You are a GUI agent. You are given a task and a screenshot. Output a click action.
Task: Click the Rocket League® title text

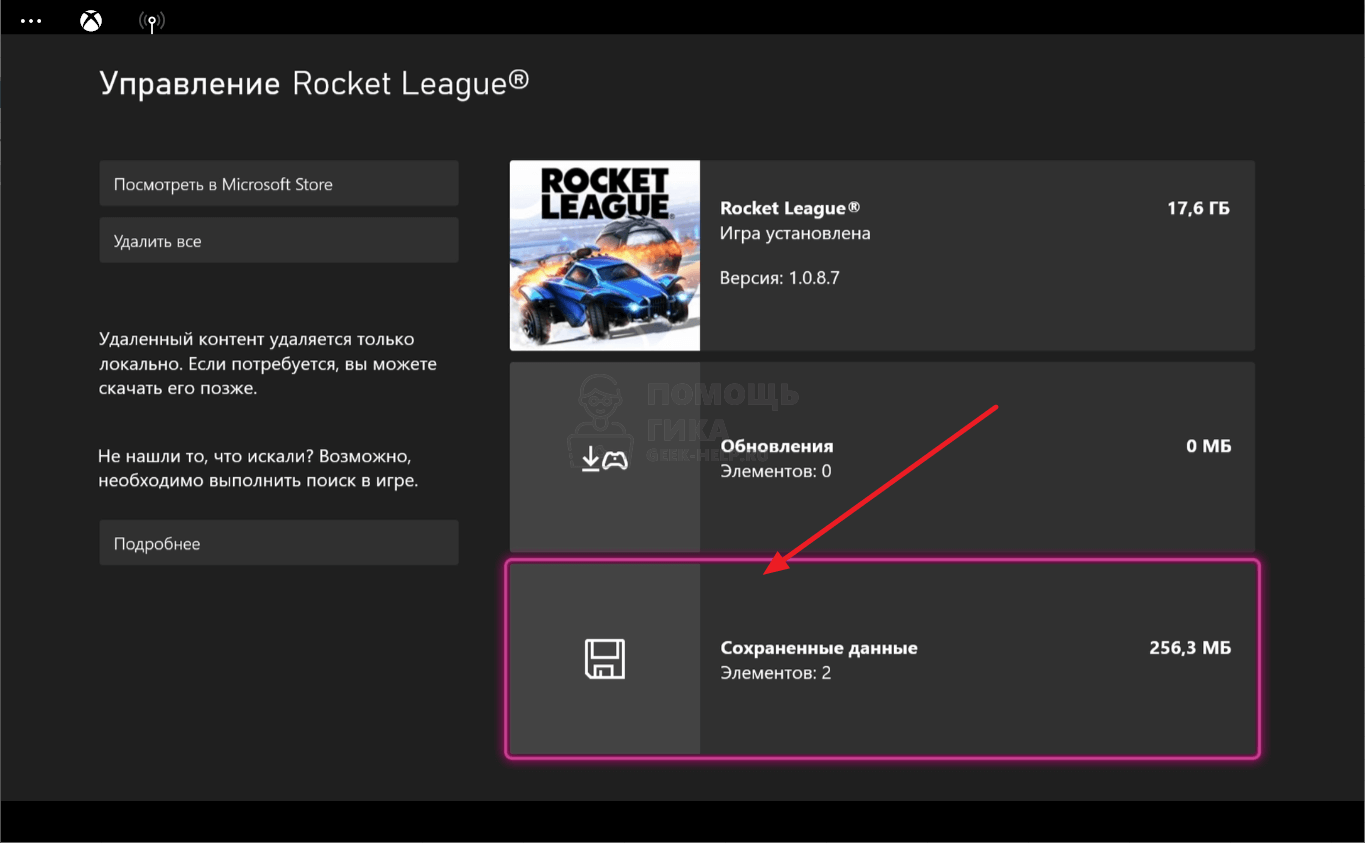[x=790, y=208]
